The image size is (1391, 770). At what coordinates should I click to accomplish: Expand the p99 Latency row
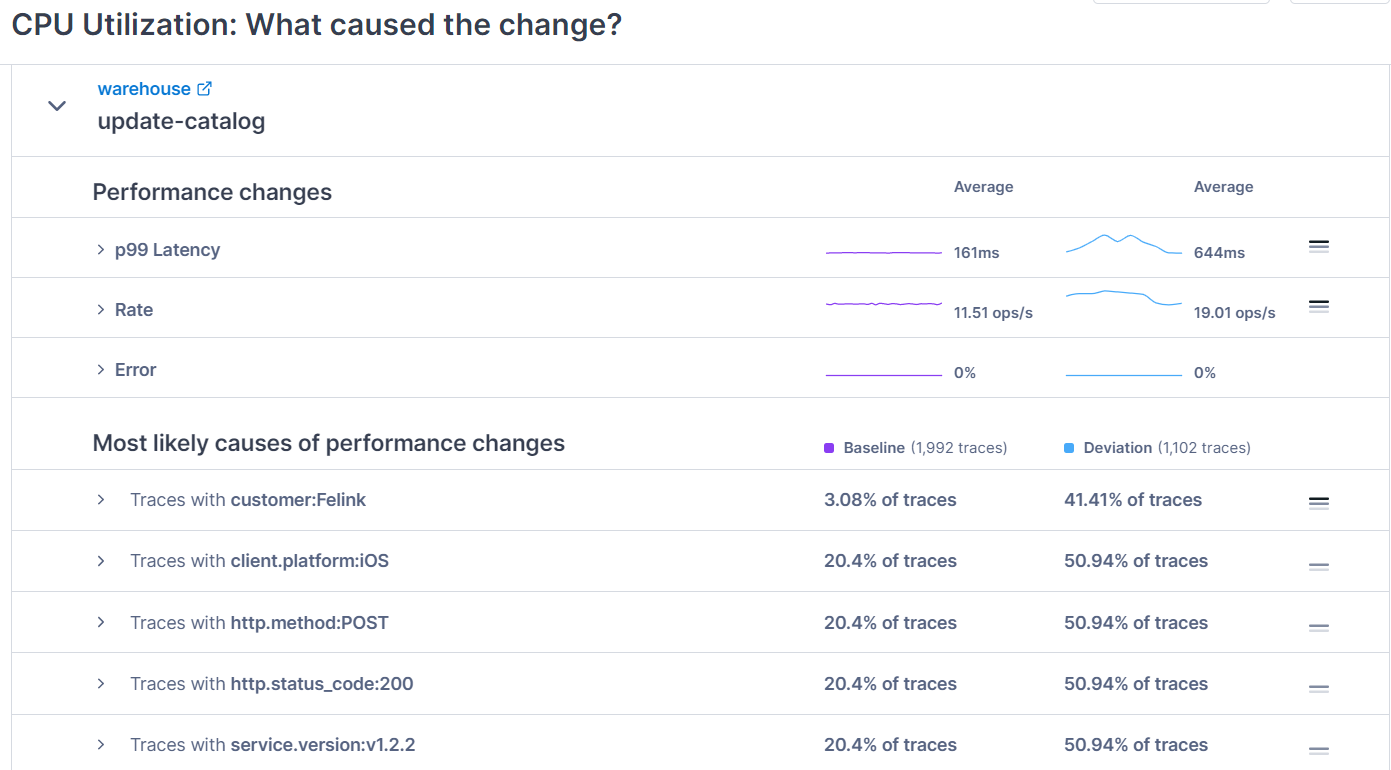coord(100,250)
